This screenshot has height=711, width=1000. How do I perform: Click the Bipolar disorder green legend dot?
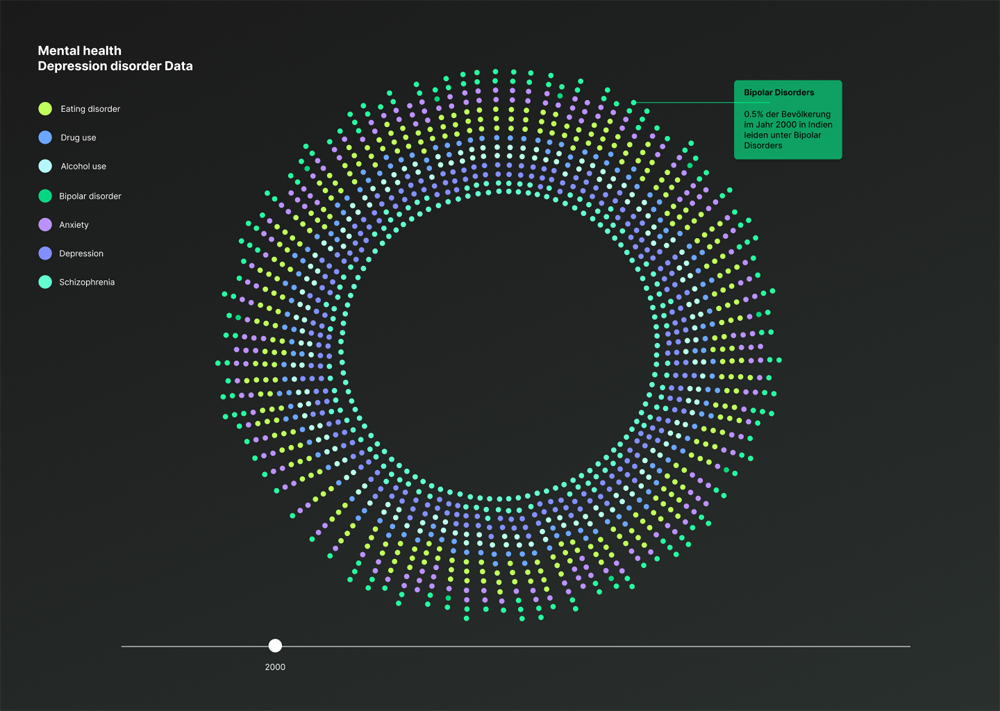click(45, 196)
